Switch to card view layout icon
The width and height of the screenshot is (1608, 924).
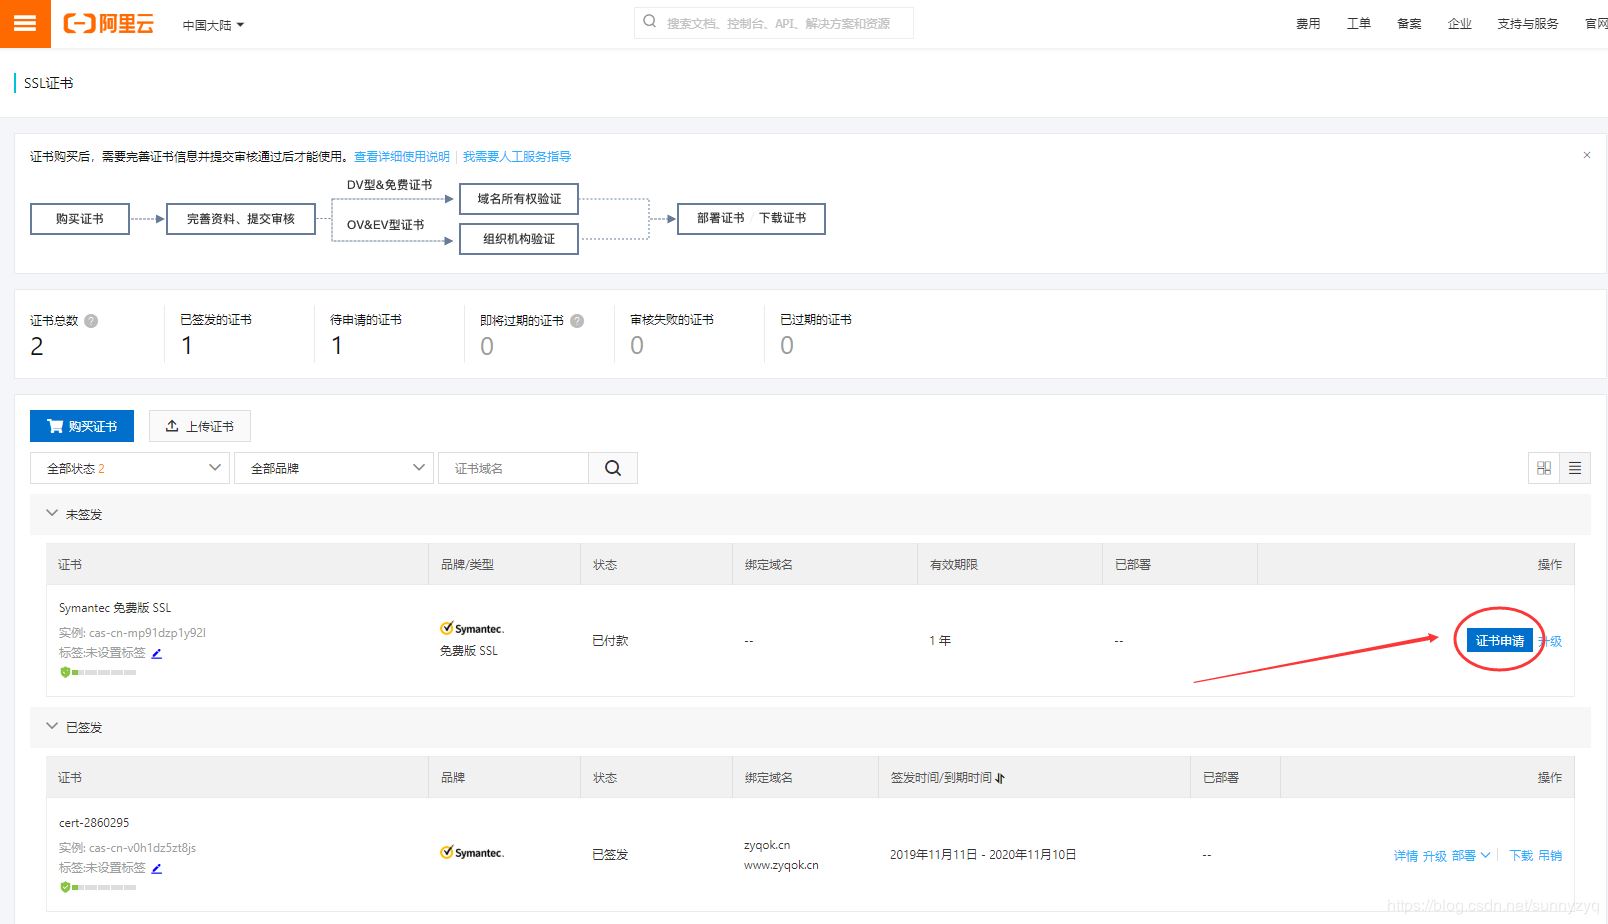[x=1543, y=467]
